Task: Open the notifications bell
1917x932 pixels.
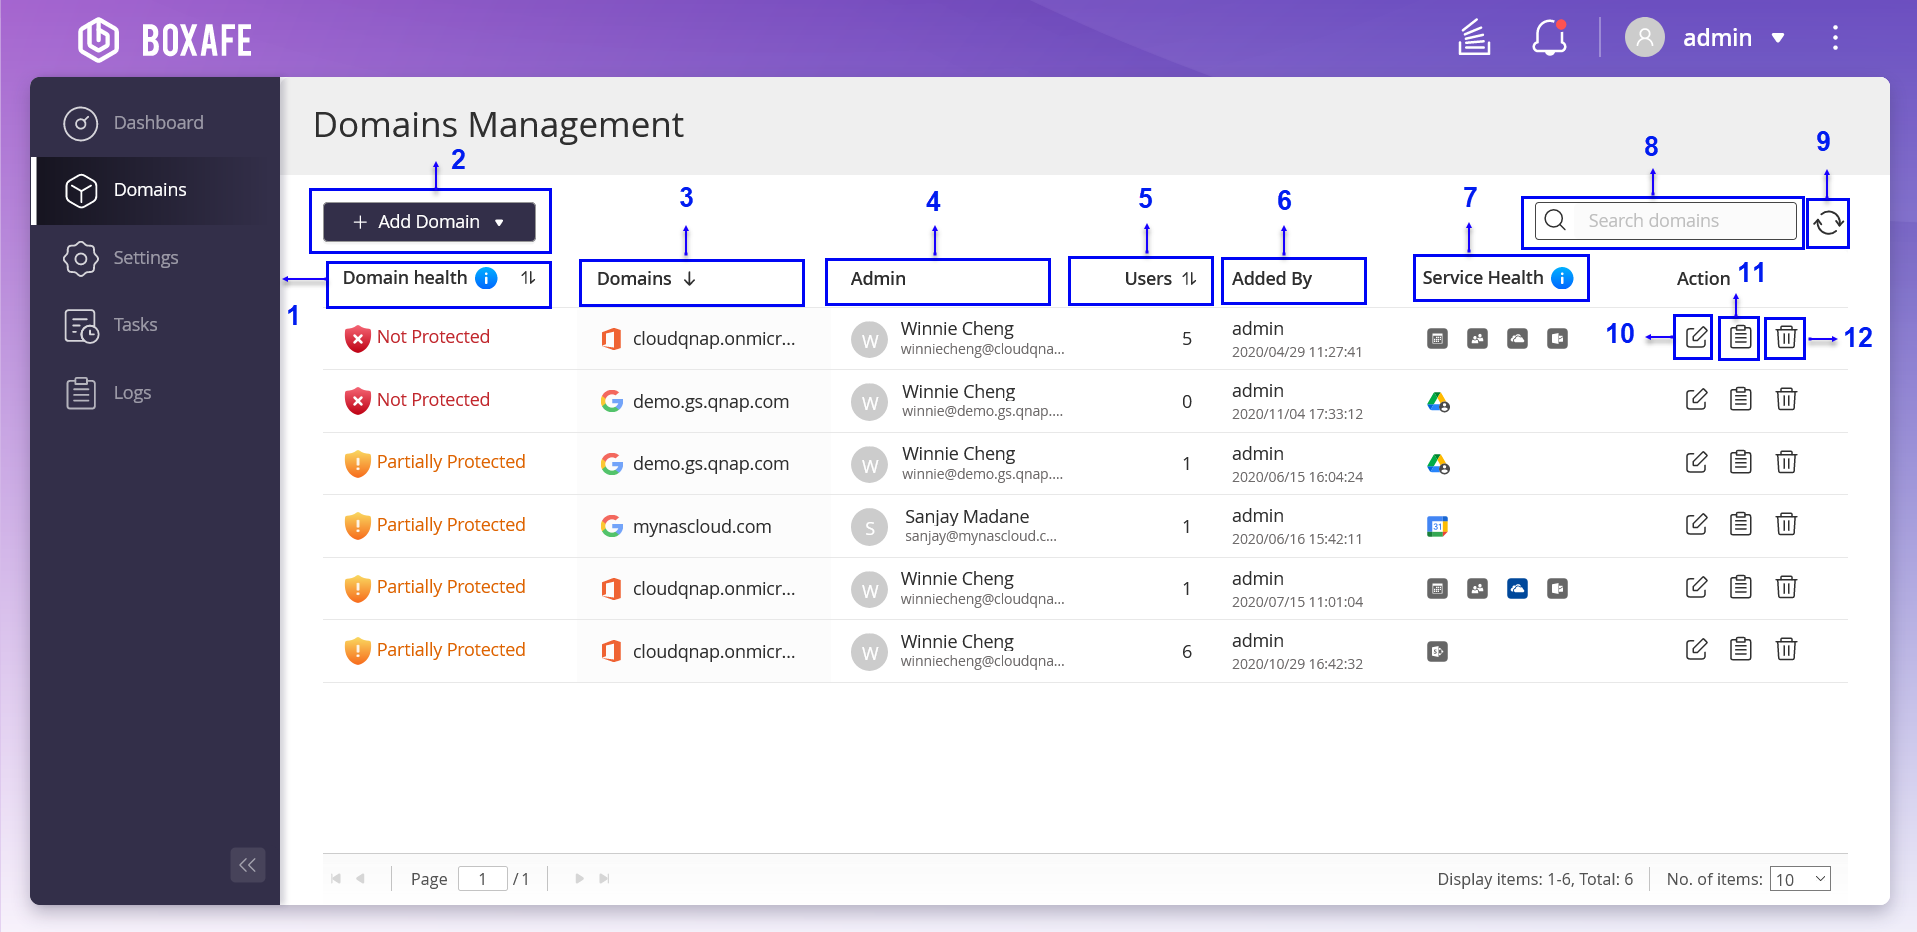Action: (1549, 38)
